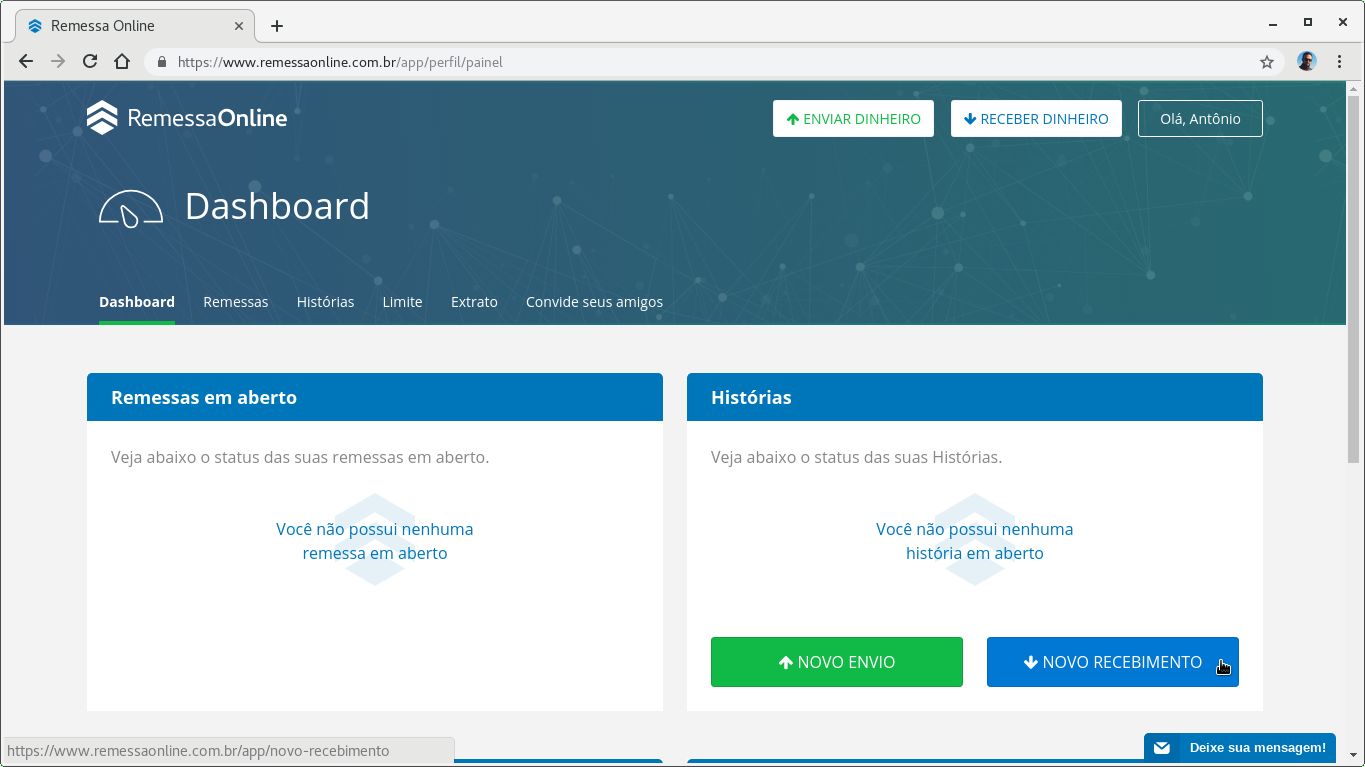This screenshot has height=767, width=1365.
Task: Click the browser forward arrow
Action: 58,62
